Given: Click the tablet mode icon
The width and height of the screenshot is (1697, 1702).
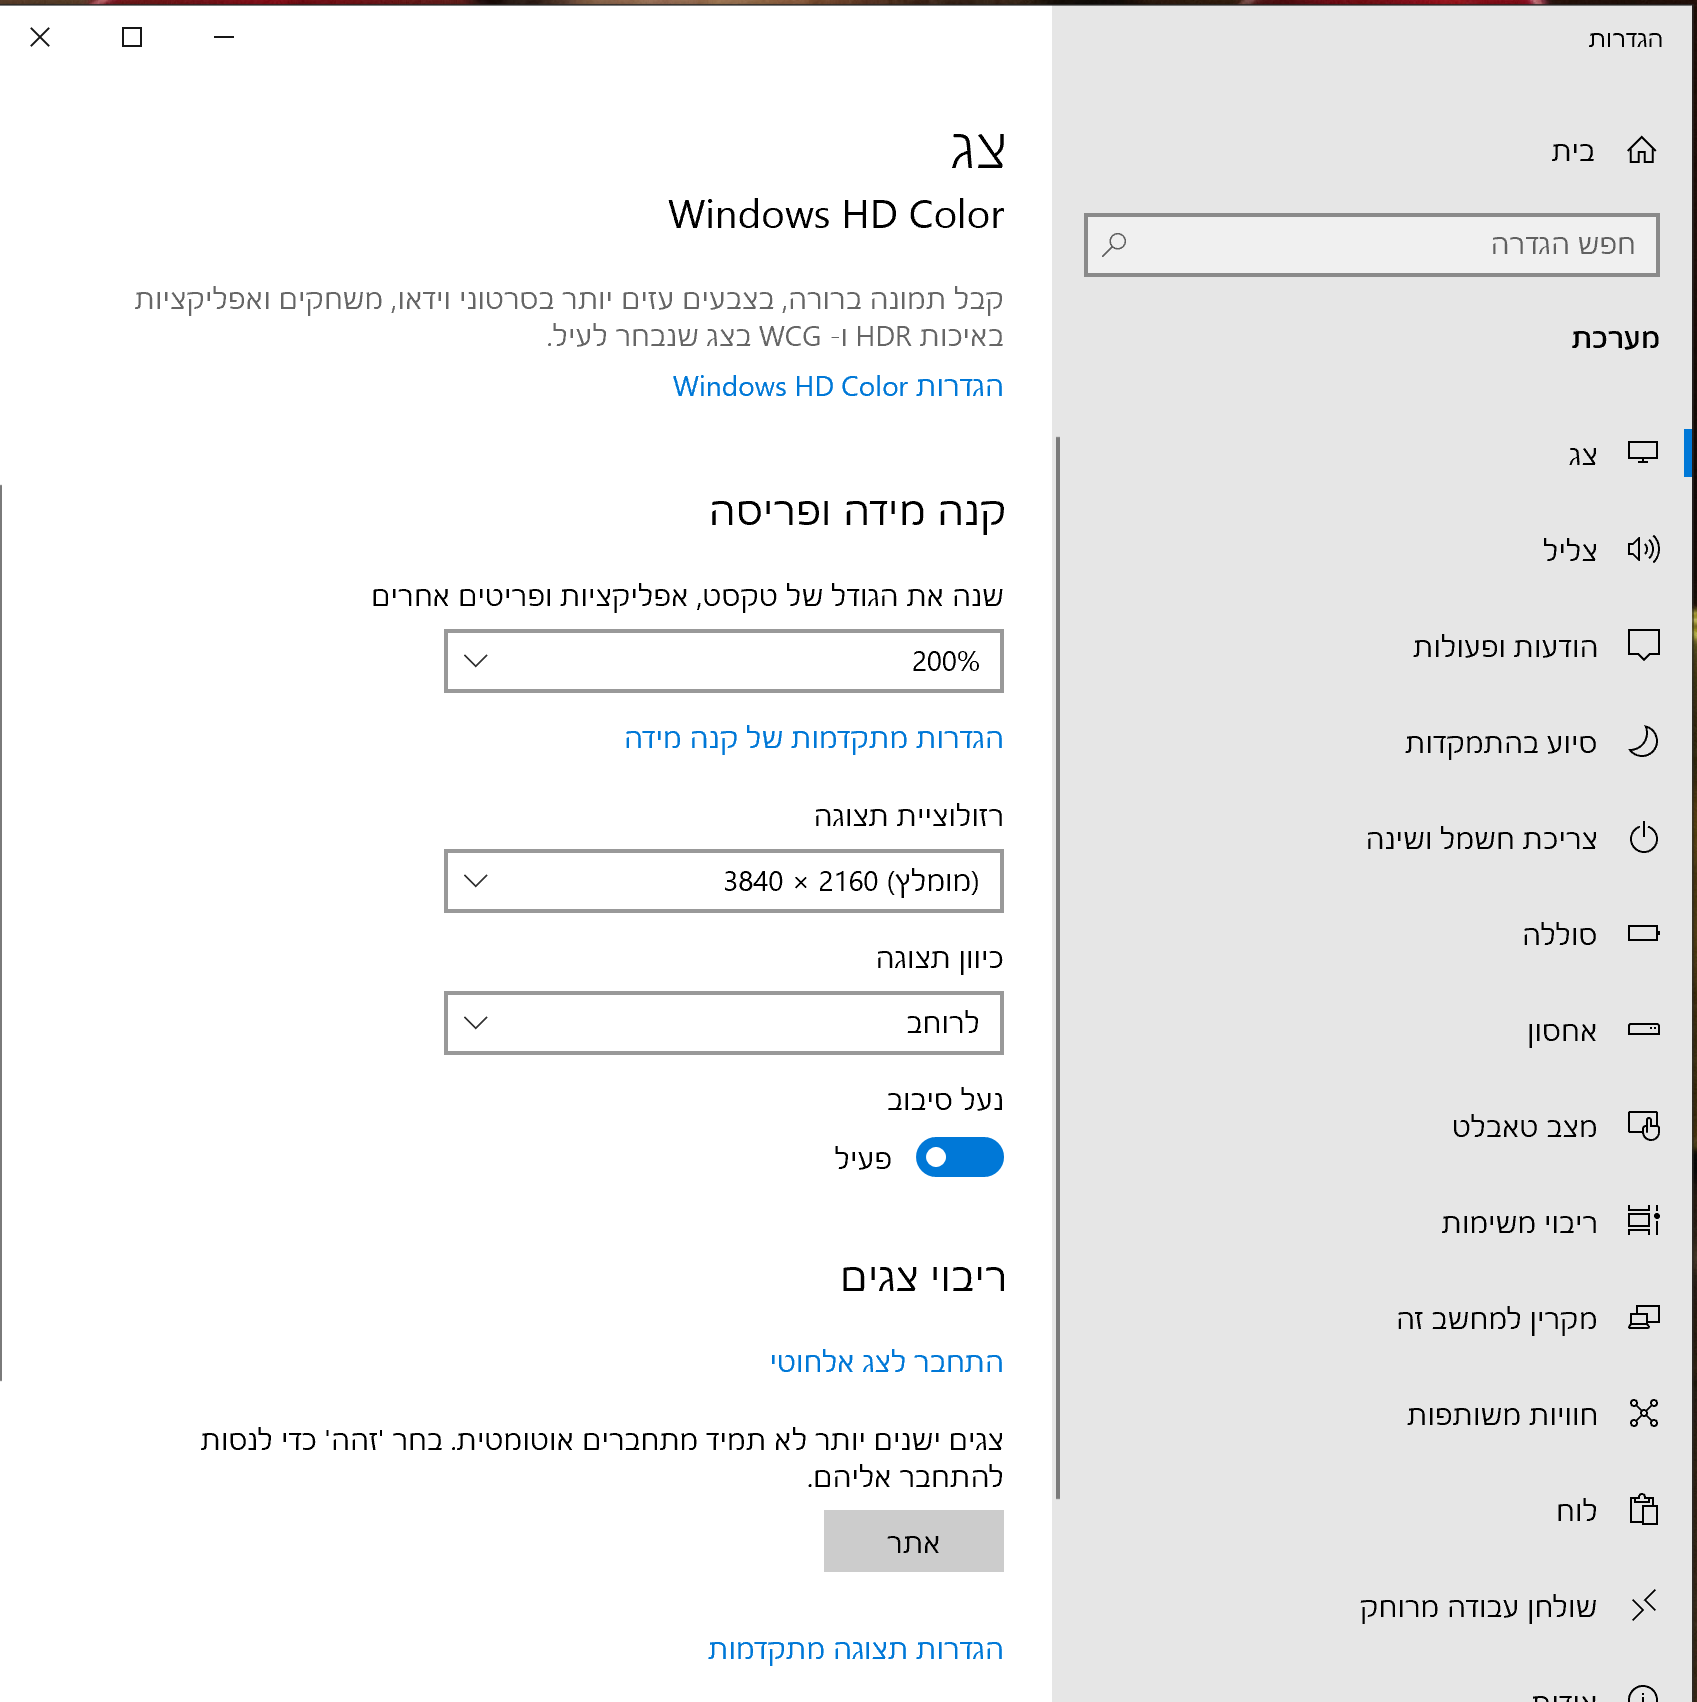Looking at the screenshot, I should point(1643,1125).
